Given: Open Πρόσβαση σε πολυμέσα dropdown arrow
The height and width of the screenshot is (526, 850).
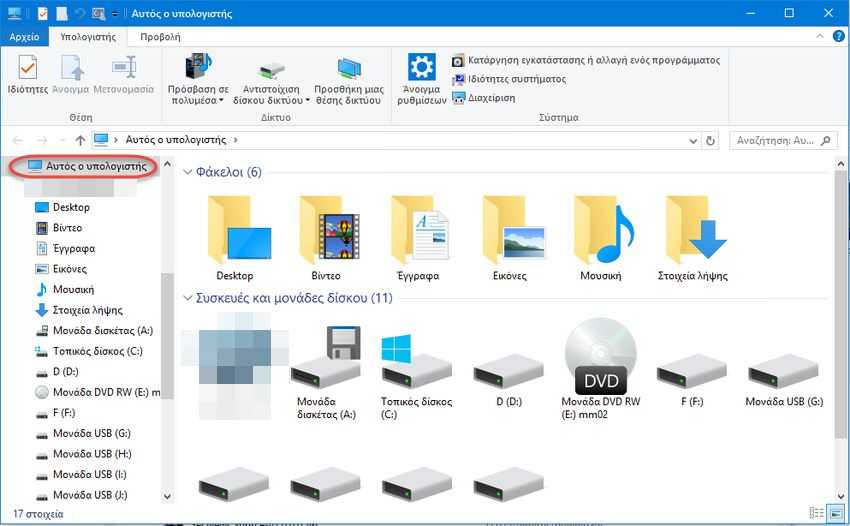Looking at the screenshot, I should point(221,101).
